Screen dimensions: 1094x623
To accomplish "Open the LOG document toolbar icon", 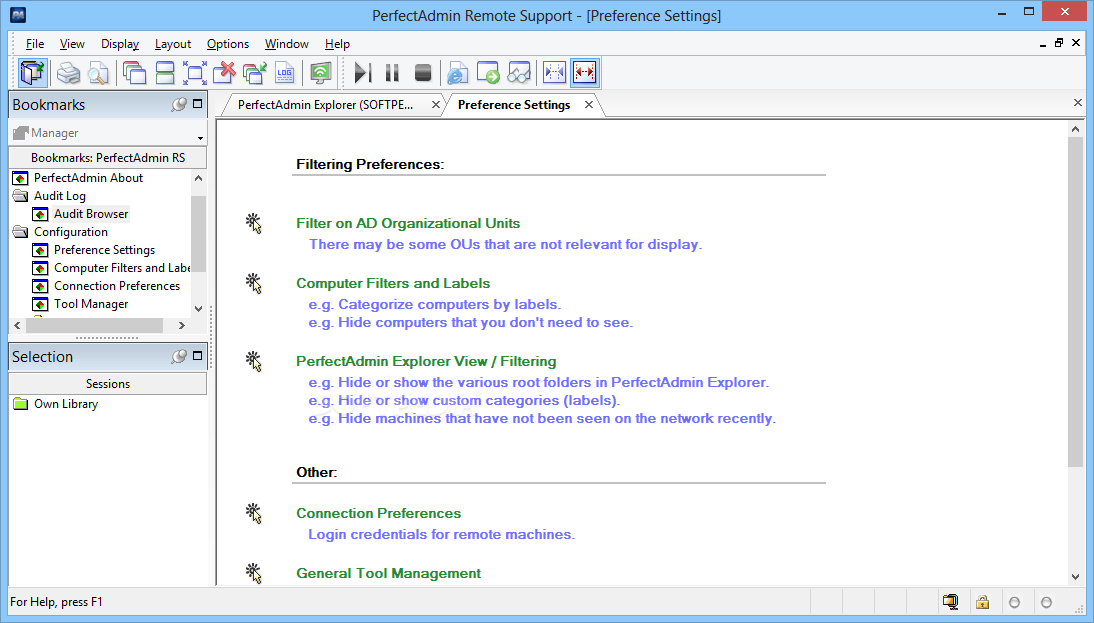I will click(x=285, y=73).
